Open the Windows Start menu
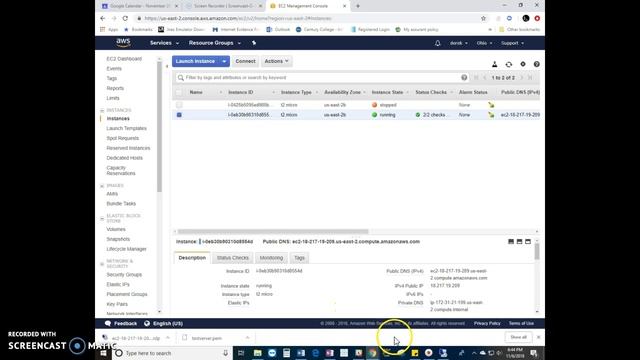640x360 pixels. [x=103, y=353]
